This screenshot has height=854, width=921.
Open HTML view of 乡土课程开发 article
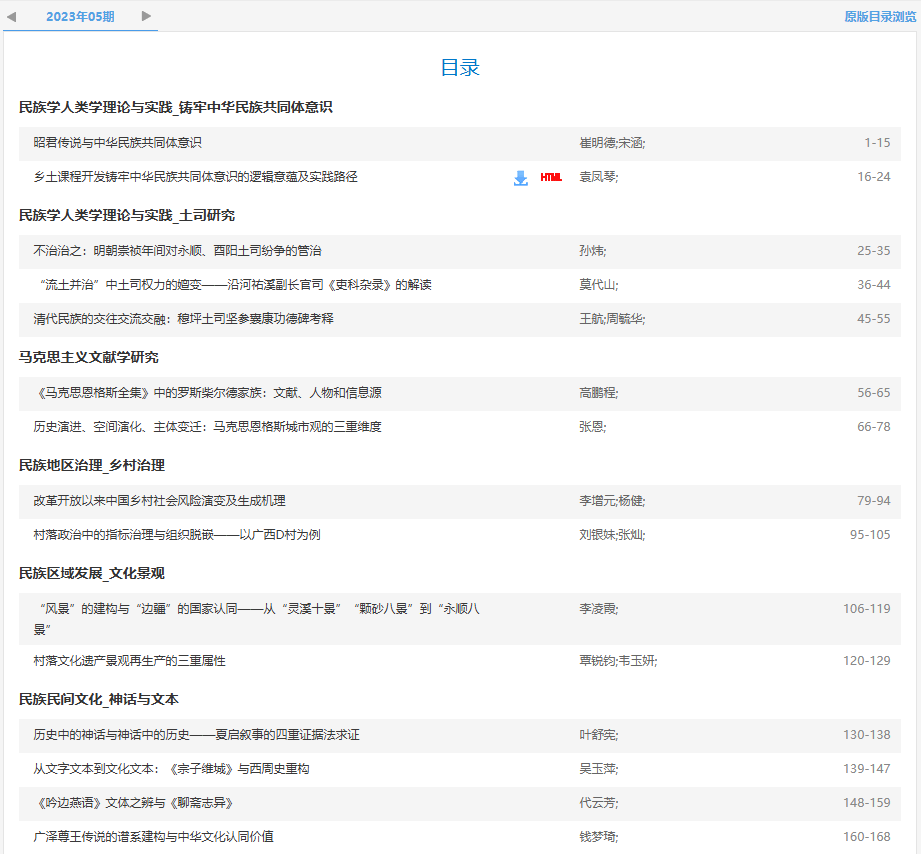[x=549, y=177]
